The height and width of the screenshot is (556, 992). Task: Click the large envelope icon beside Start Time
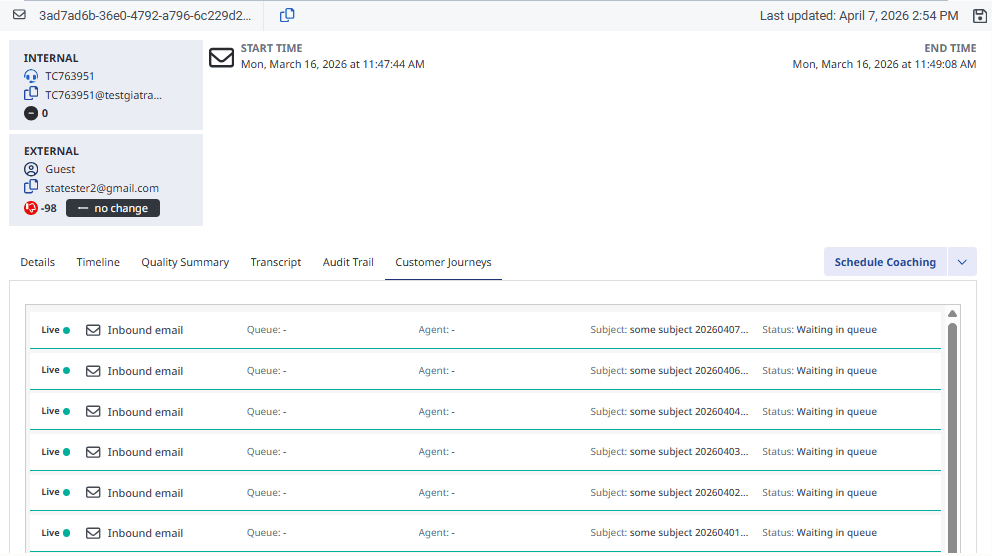tap(221, 58)
